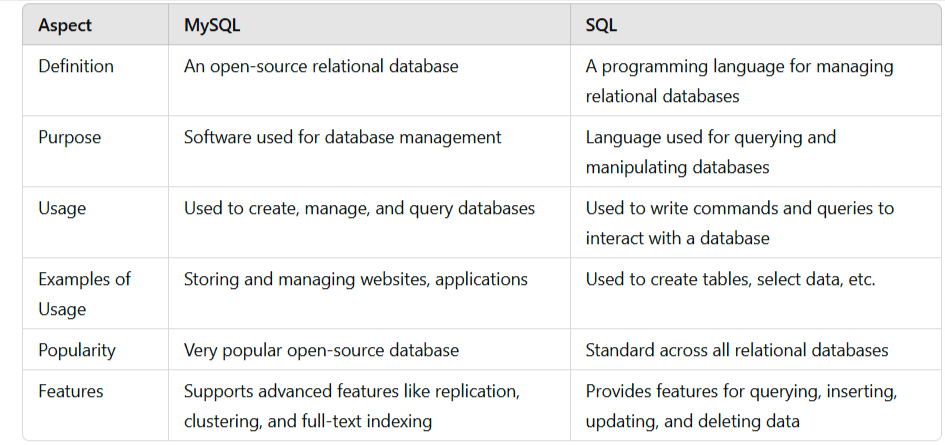Click 'Software used for database management' cell

369,151
